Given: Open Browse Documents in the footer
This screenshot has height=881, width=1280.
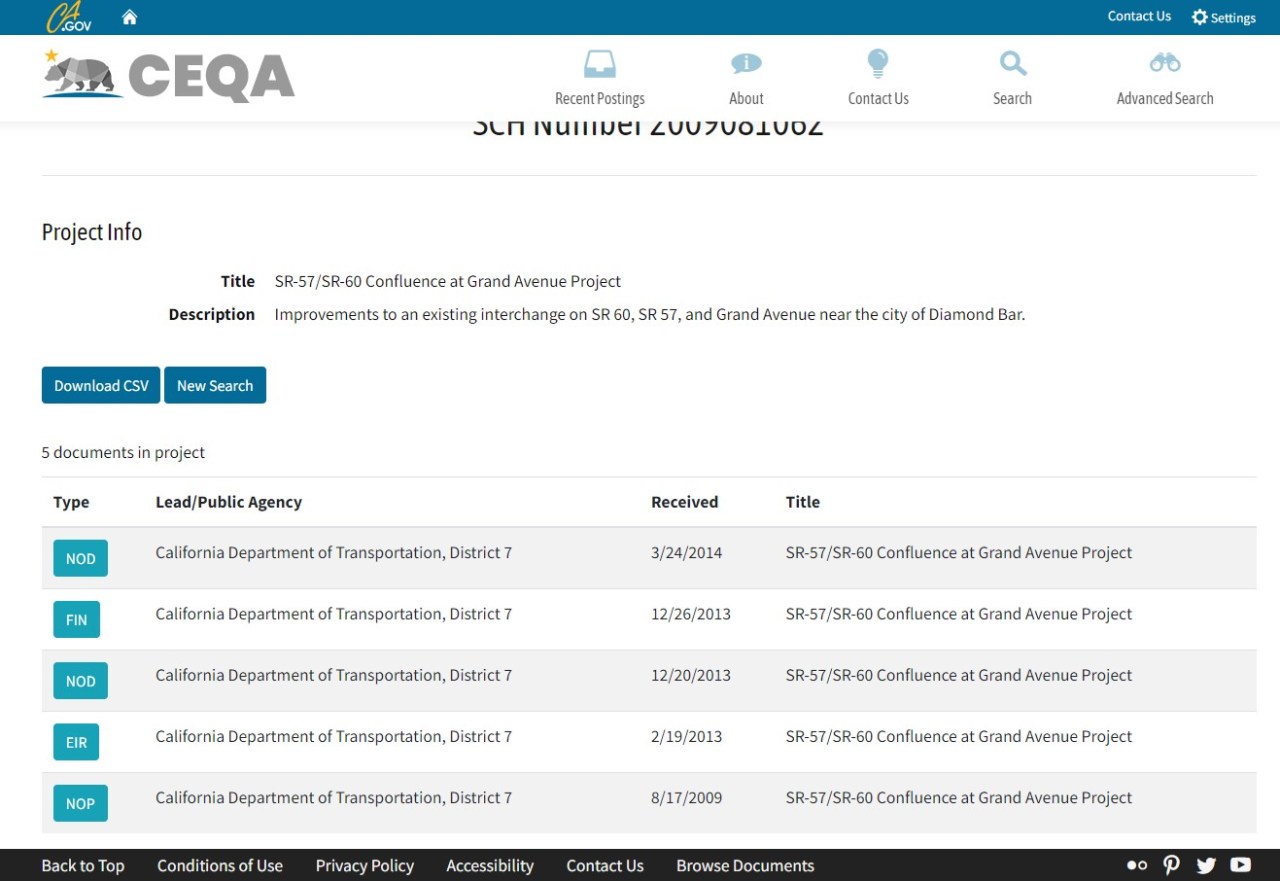Looking at the screenshot, I should point(744,865).
